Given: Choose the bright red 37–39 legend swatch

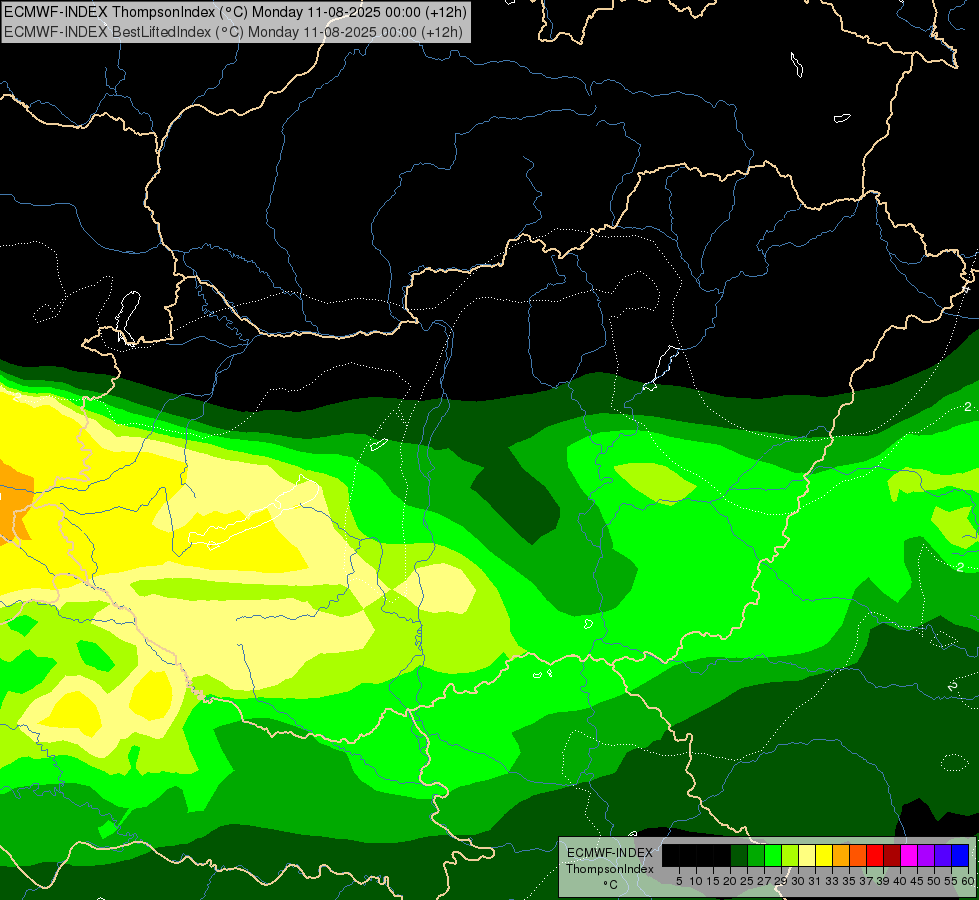Looking at the screenshot, I should pos(875,855).
